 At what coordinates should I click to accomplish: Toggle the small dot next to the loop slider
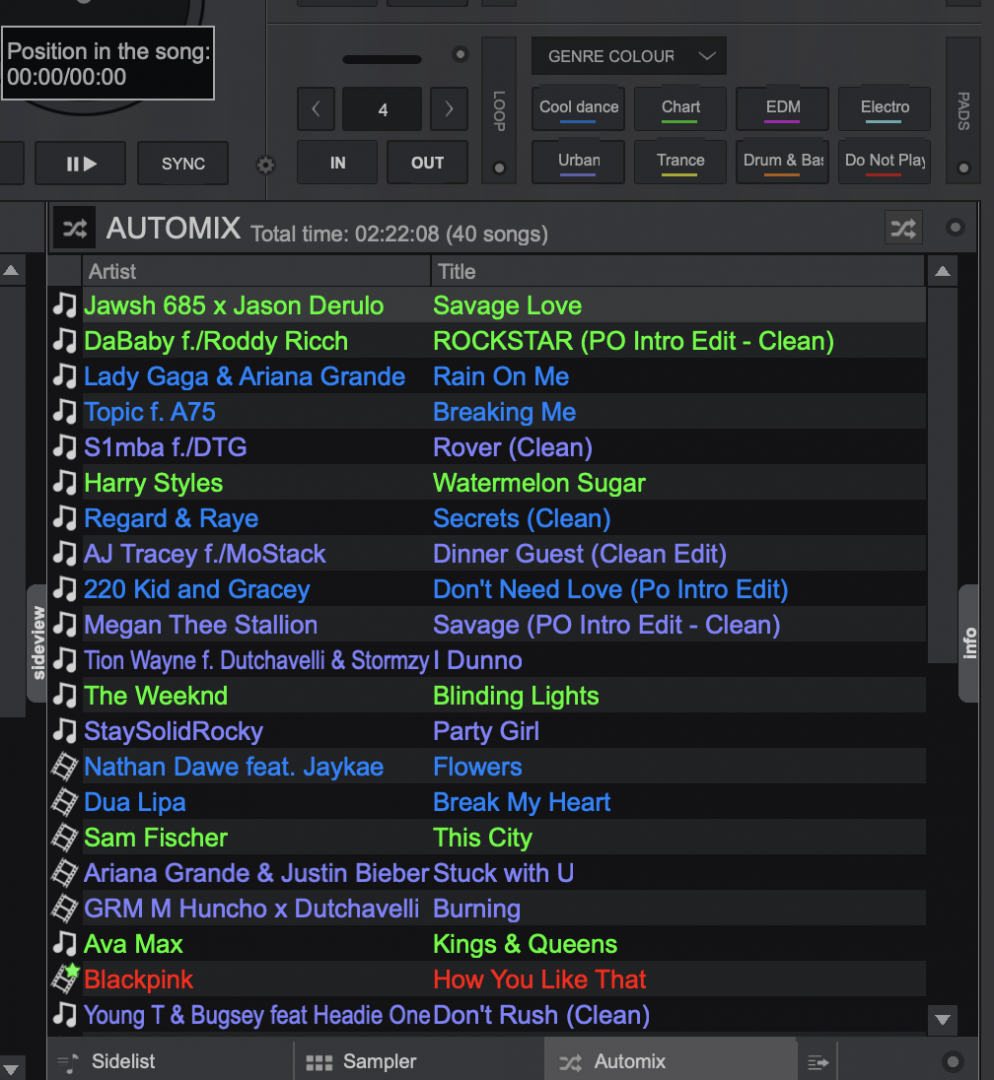coord(459,54)
